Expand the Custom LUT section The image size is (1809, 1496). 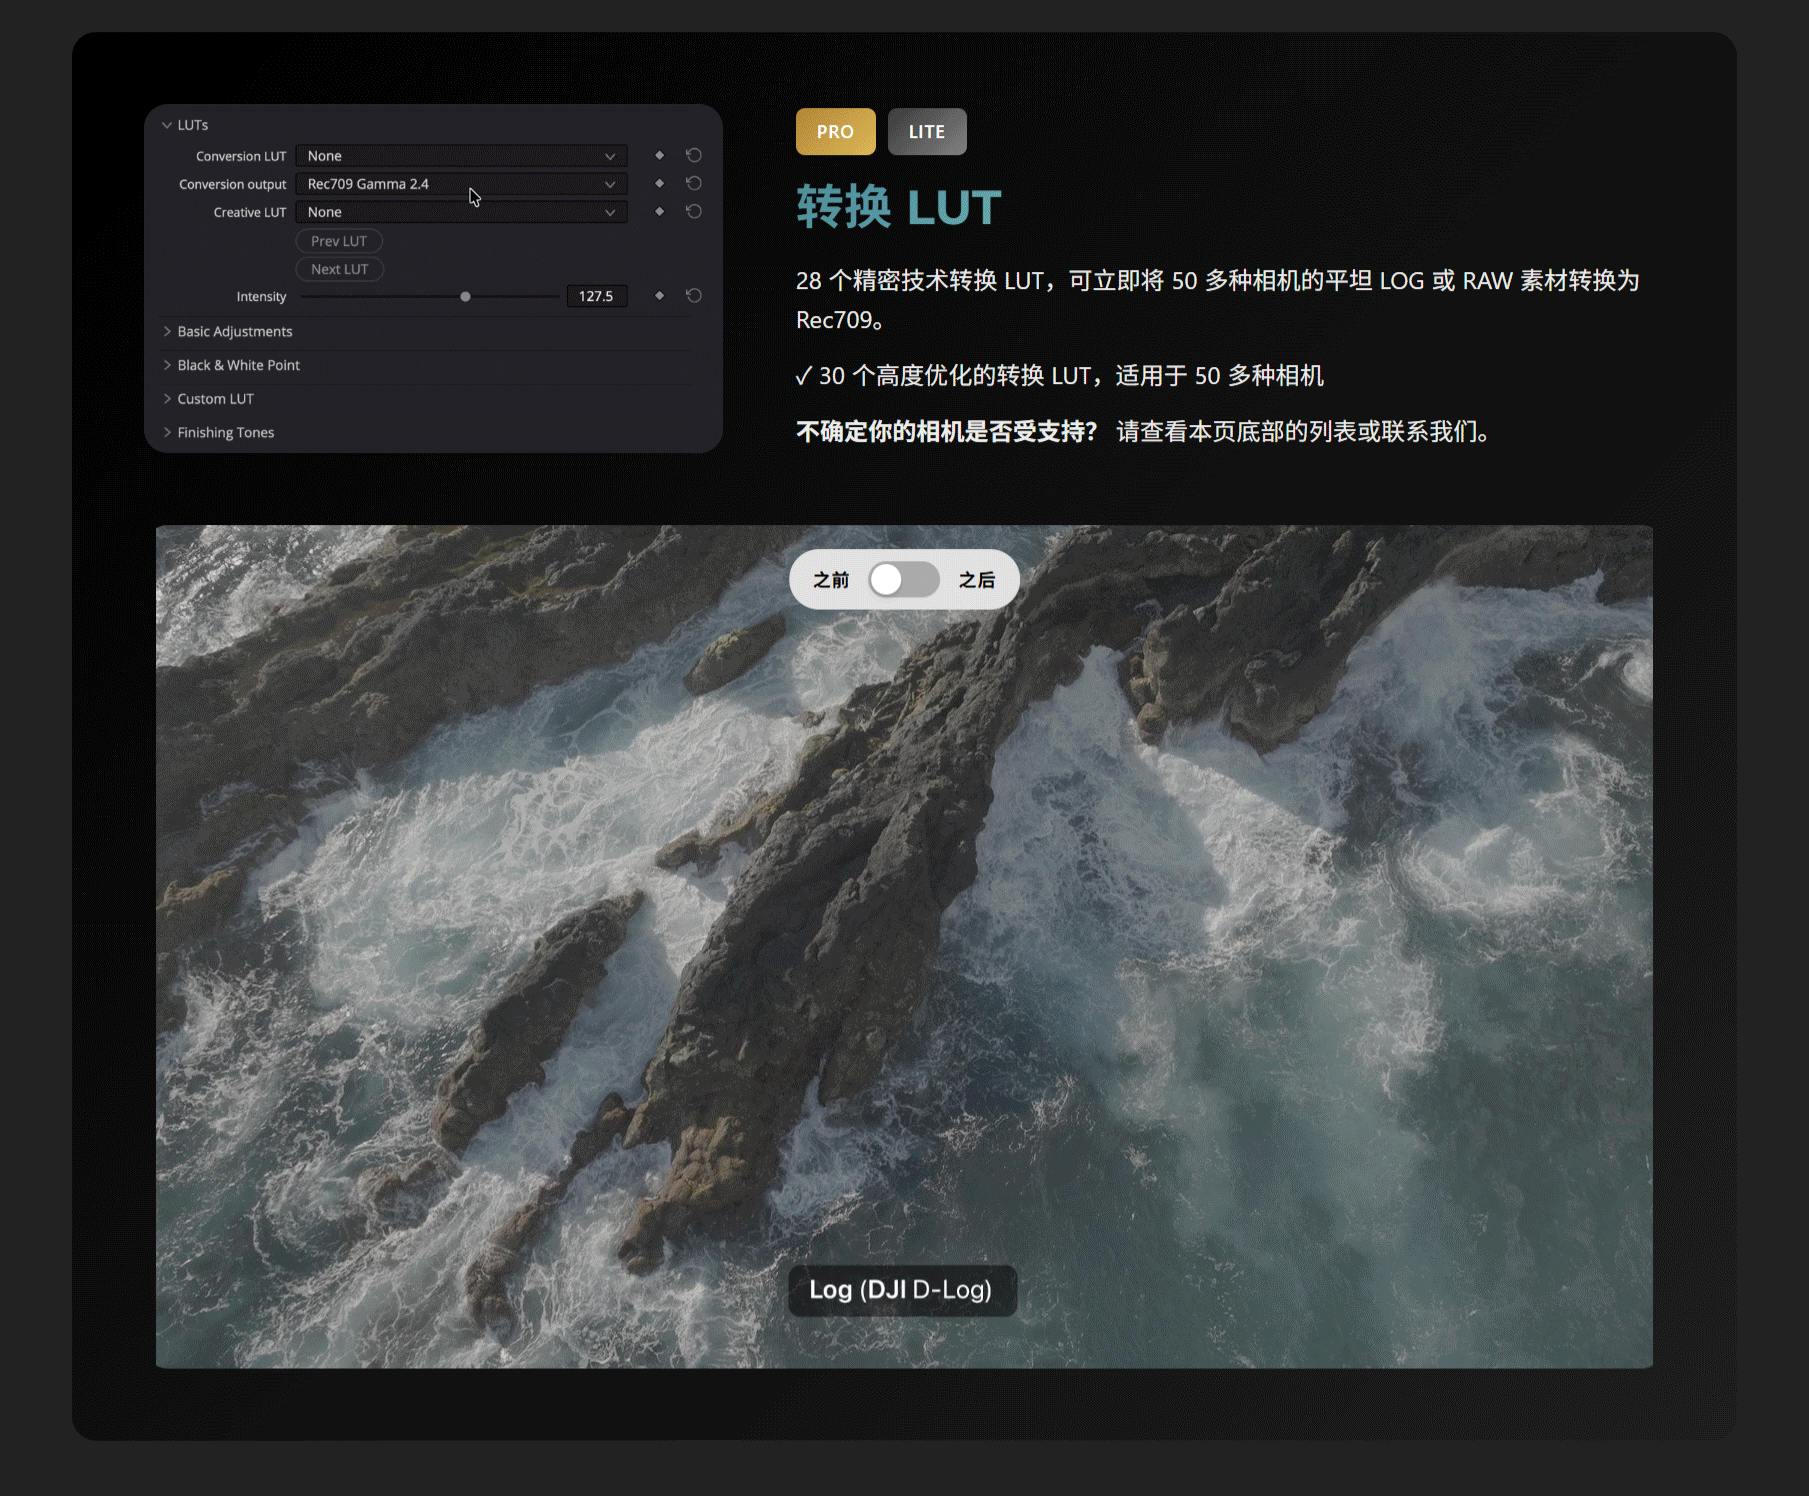click(x=208, y=399)
